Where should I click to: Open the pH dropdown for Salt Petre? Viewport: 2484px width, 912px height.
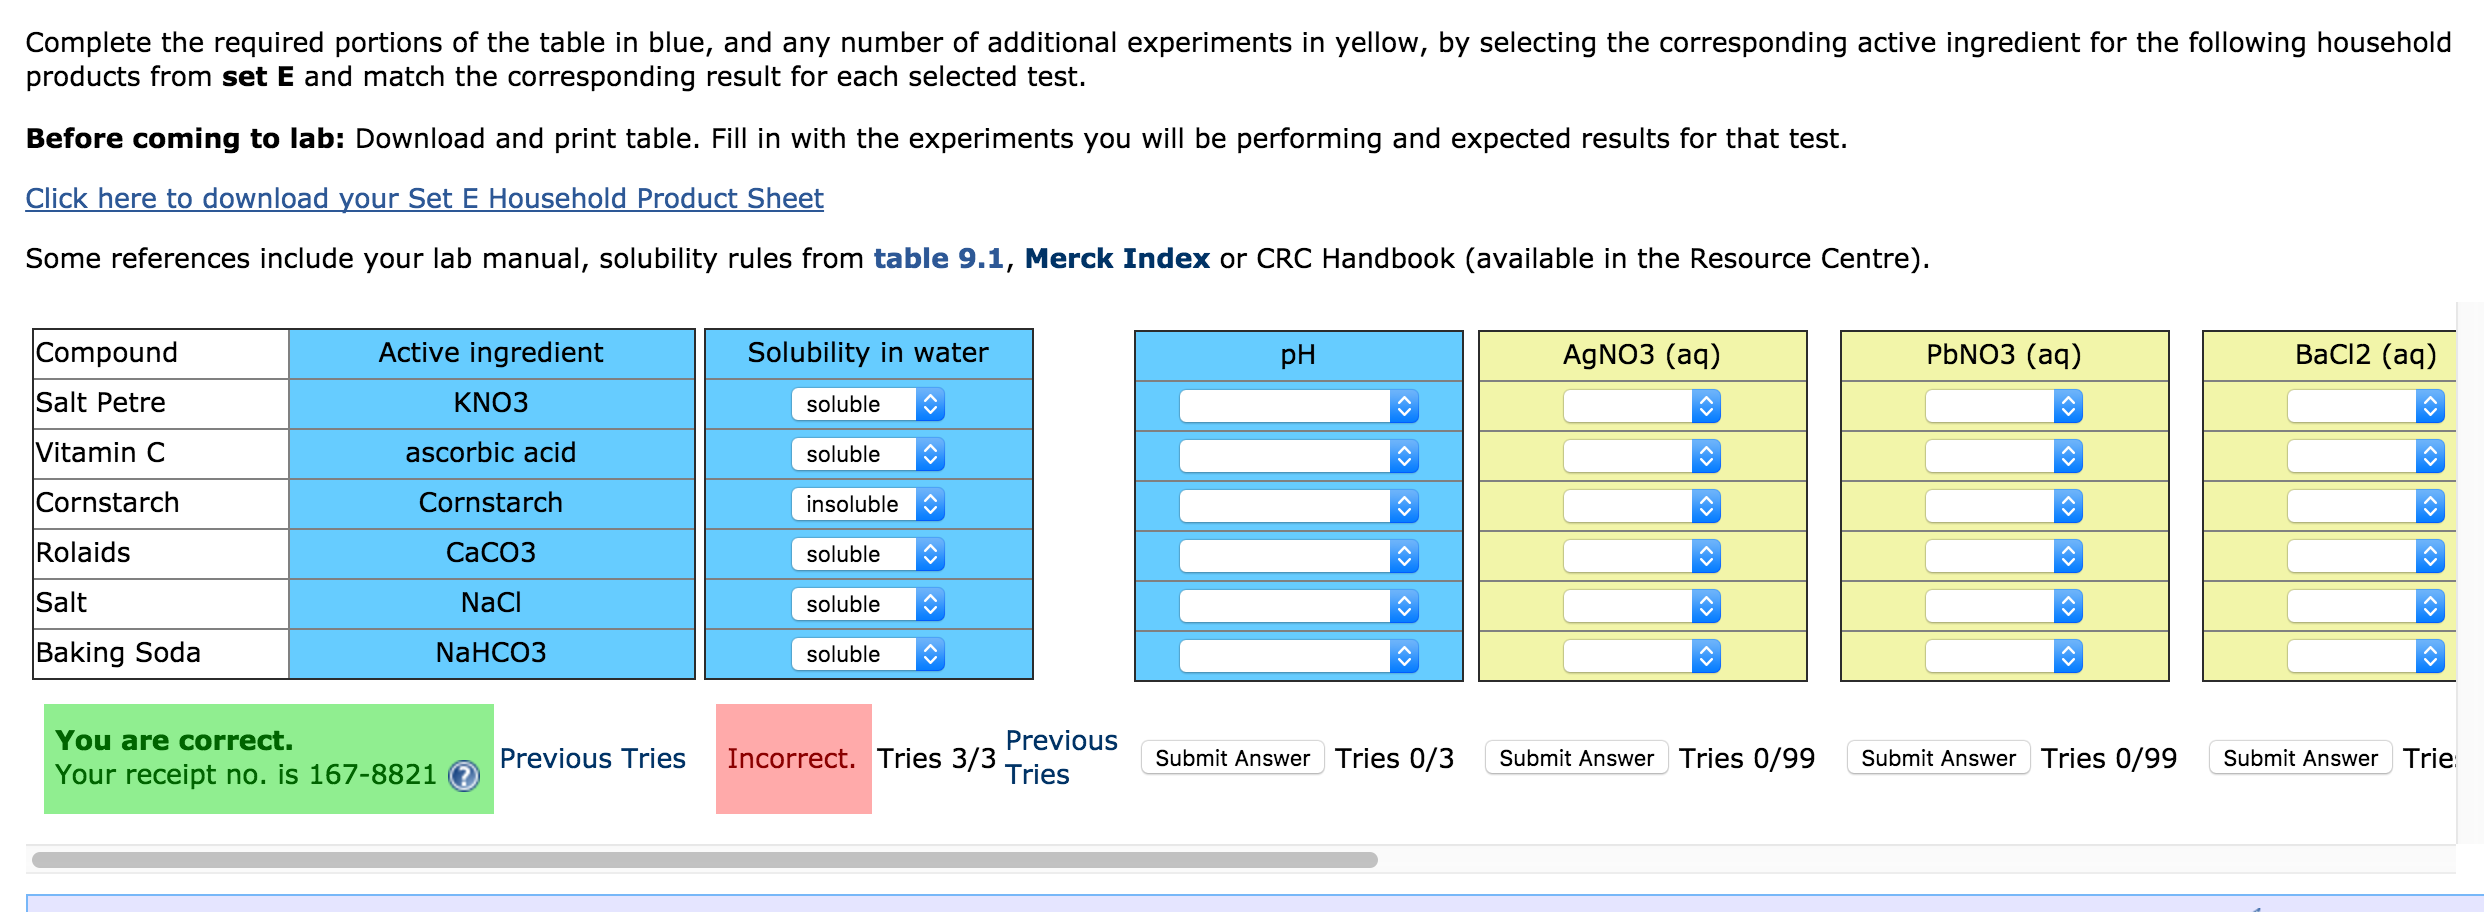(x=1298, y=406)
